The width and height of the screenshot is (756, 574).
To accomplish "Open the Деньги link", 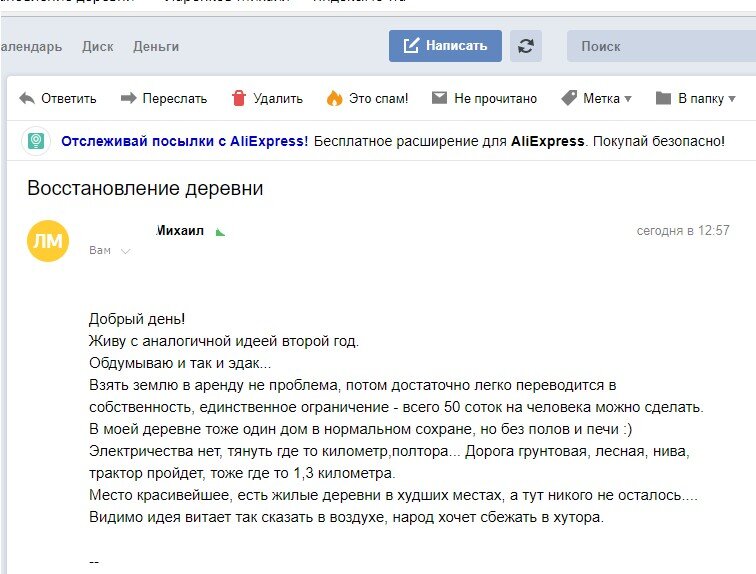I will [156, 47].
